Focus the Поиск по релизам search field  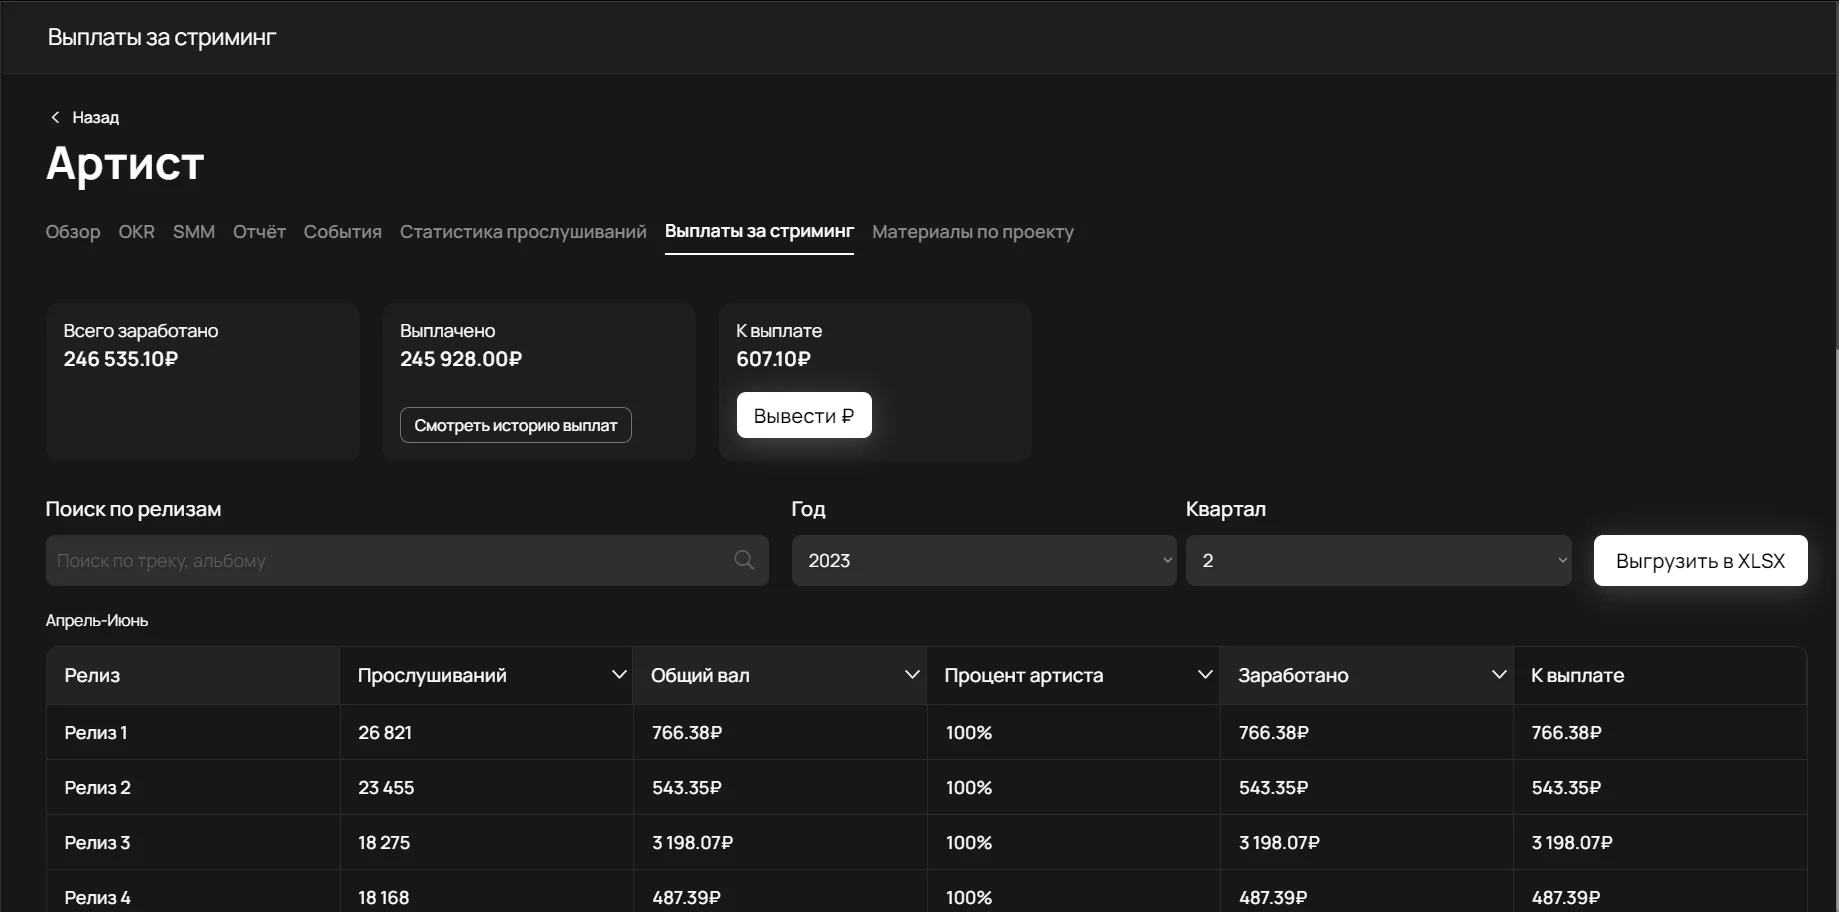coord(390,561)
